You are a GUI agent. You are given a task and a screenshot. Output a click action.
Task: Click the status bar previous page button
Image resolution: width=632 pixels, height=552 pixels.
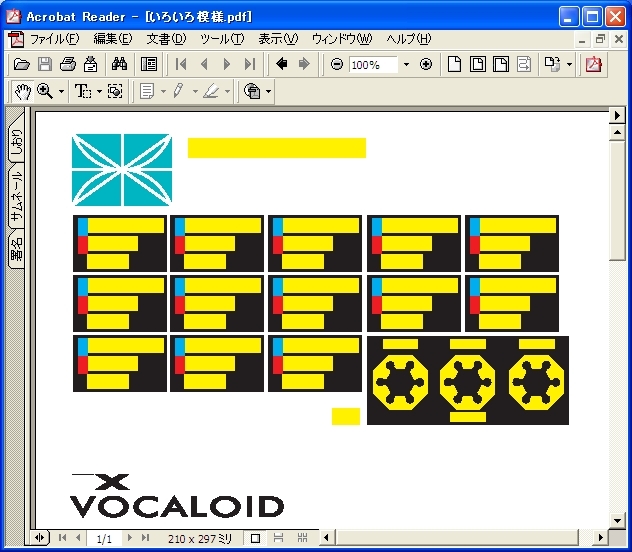[x=78, y=538]
